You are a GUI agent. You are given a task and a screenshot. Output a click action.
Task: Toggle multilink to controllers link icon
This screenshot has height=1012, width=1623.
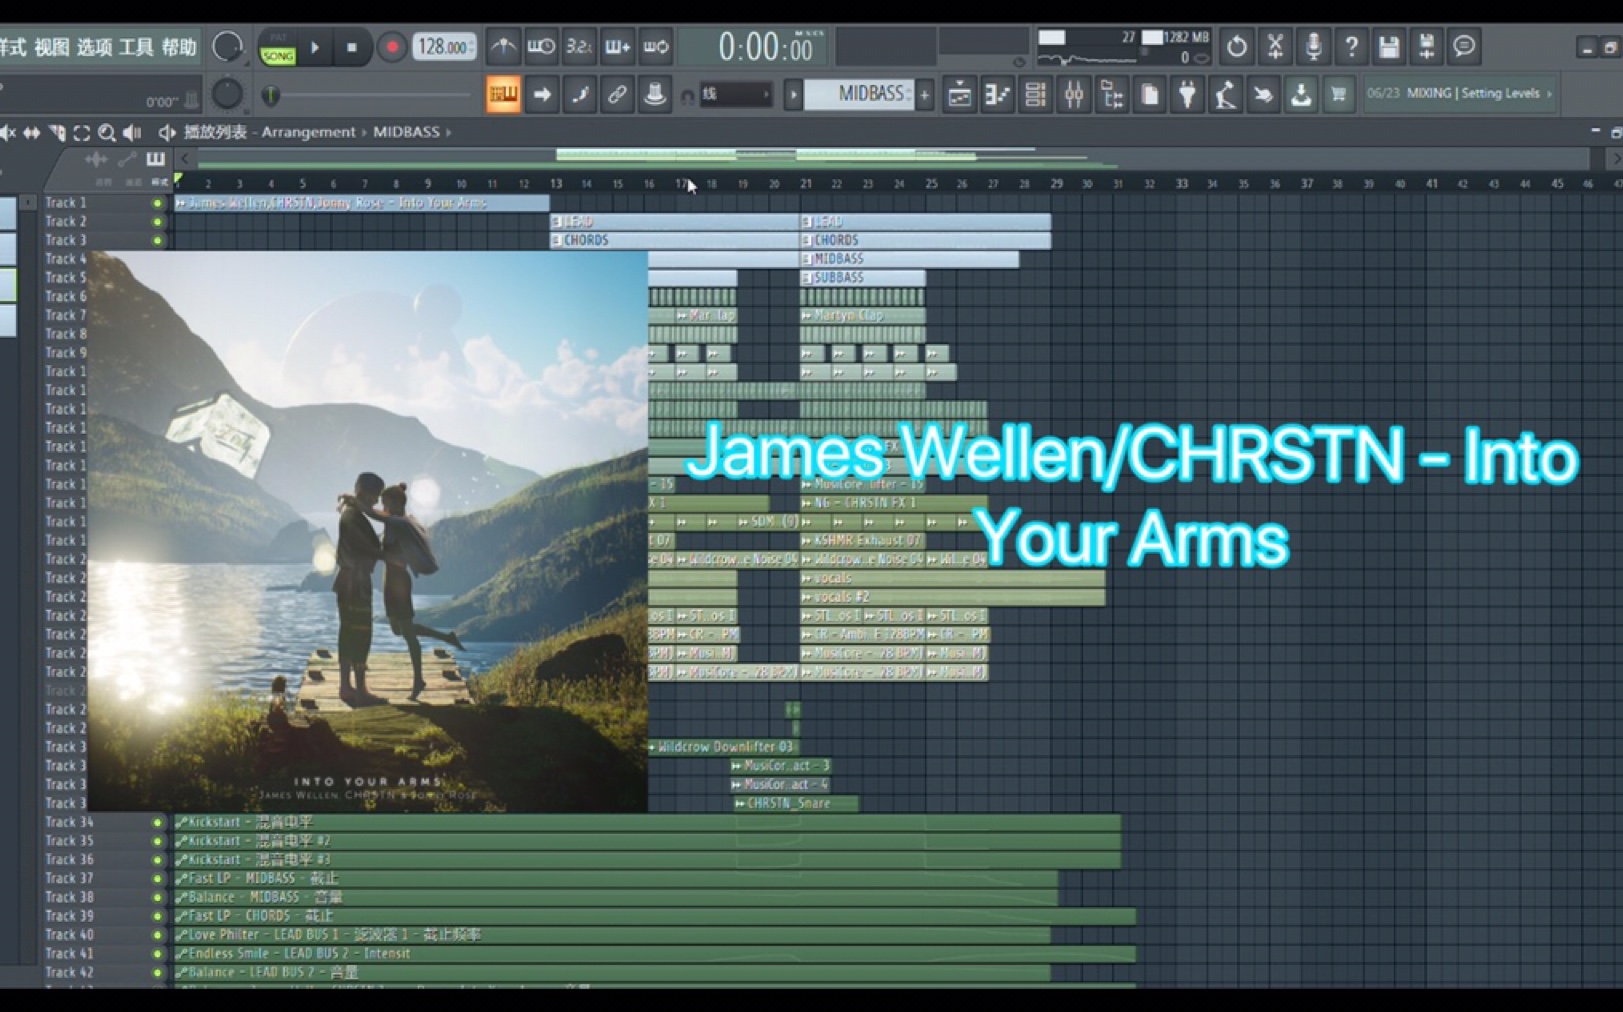pyautogui.click(x=618, y=95)
